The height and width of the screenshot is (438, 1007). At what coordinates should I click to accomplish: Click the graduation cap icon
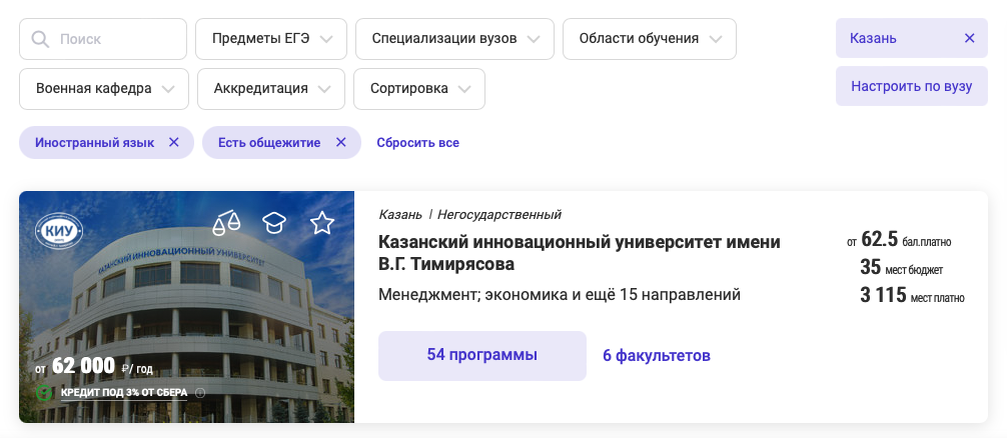click(x=274, y=223)
